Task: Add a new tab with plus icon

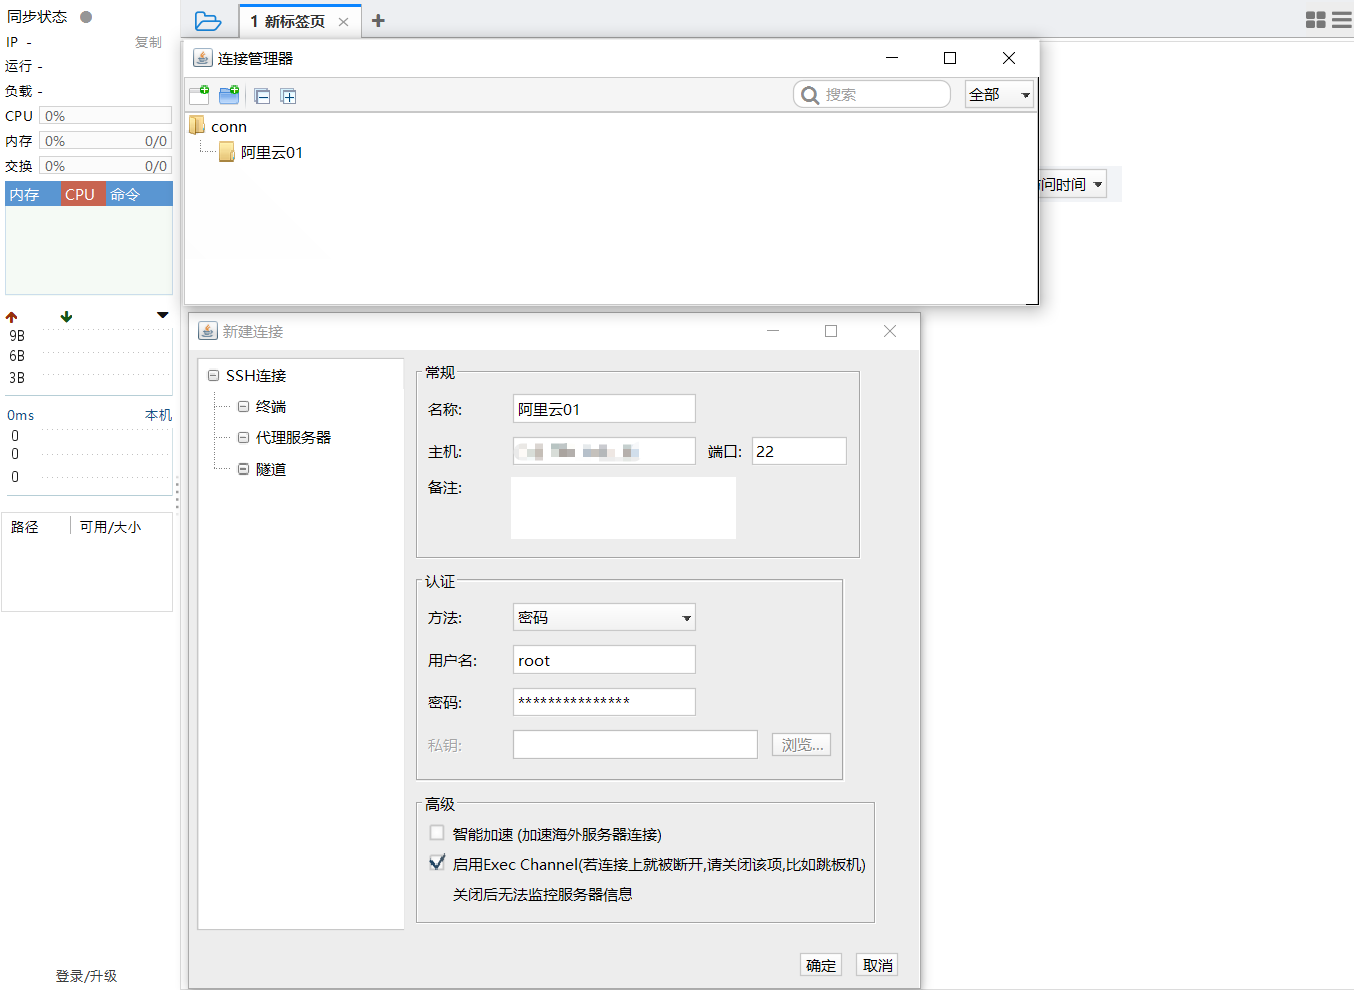Action: pos(378,21)
